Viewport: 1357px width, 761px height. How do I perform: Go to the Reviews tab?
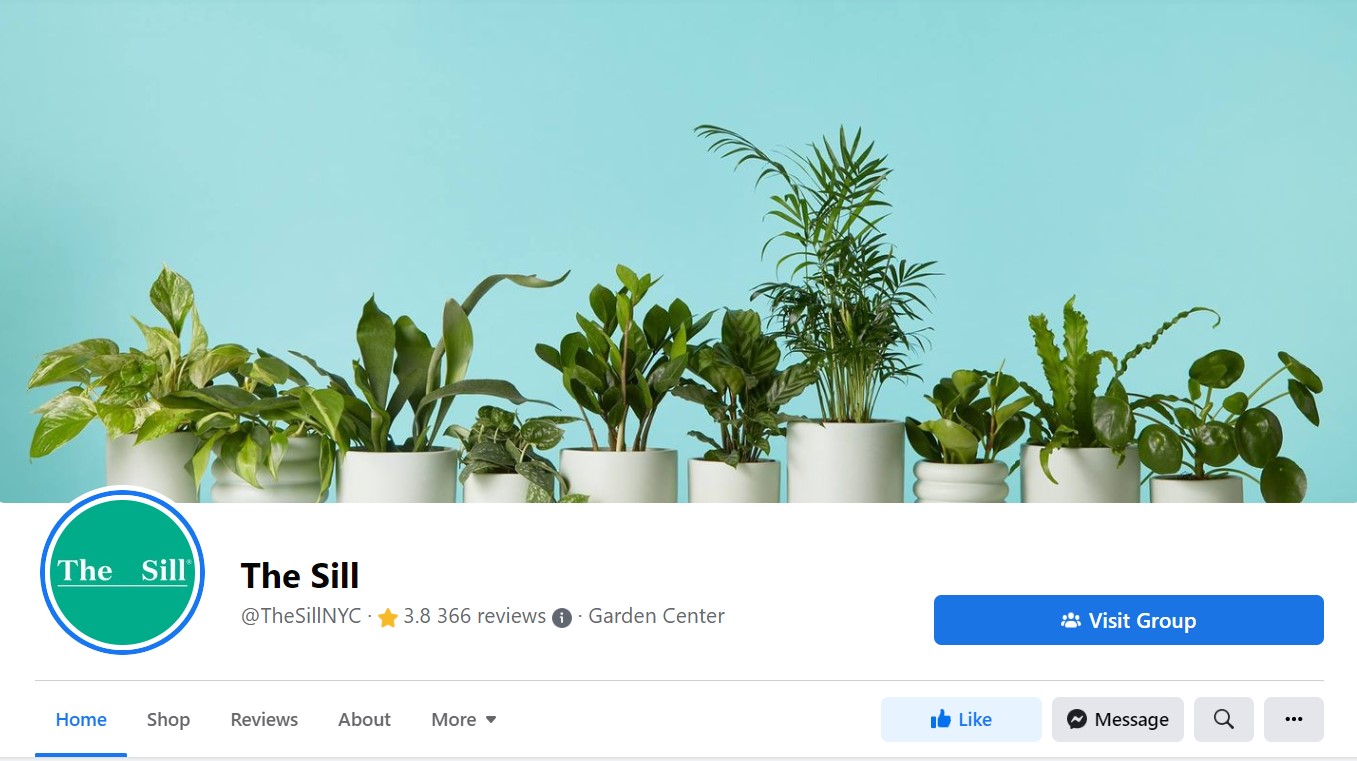tap(264, 719)
